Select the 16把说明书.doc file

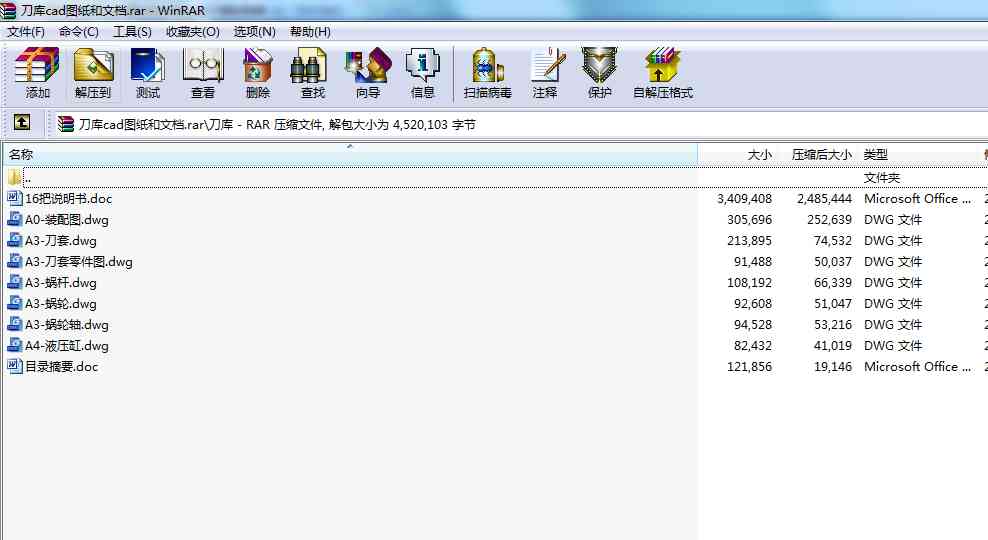68,199
